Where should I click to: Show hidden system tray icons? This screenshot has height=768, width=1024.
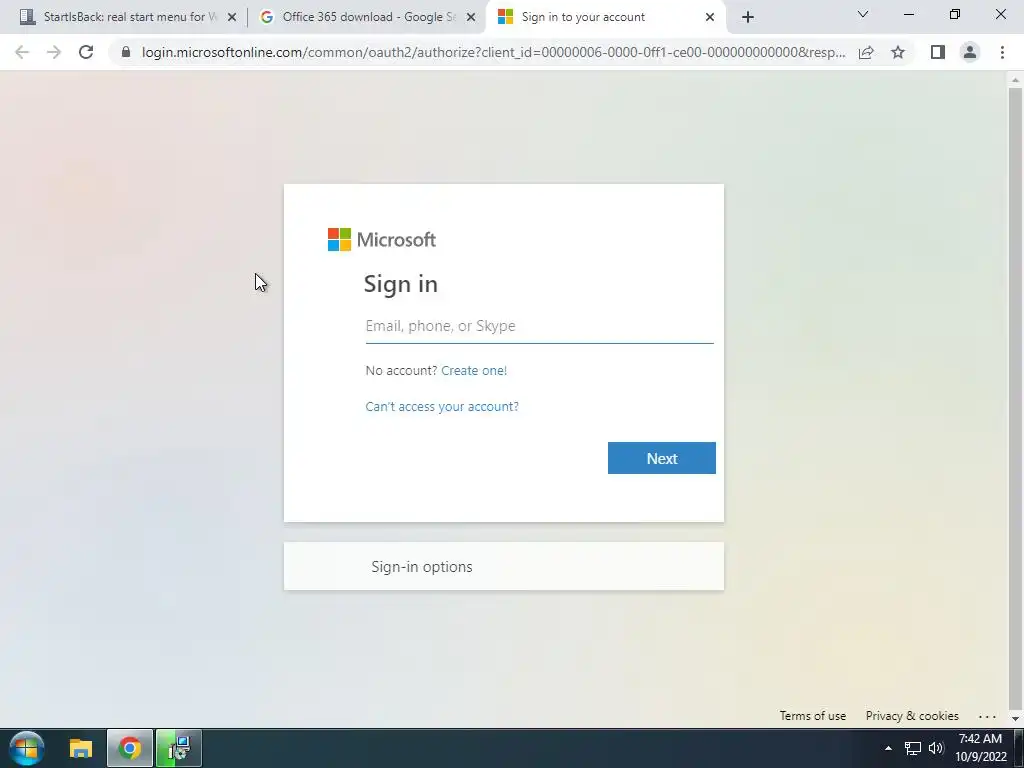point(888,748)
